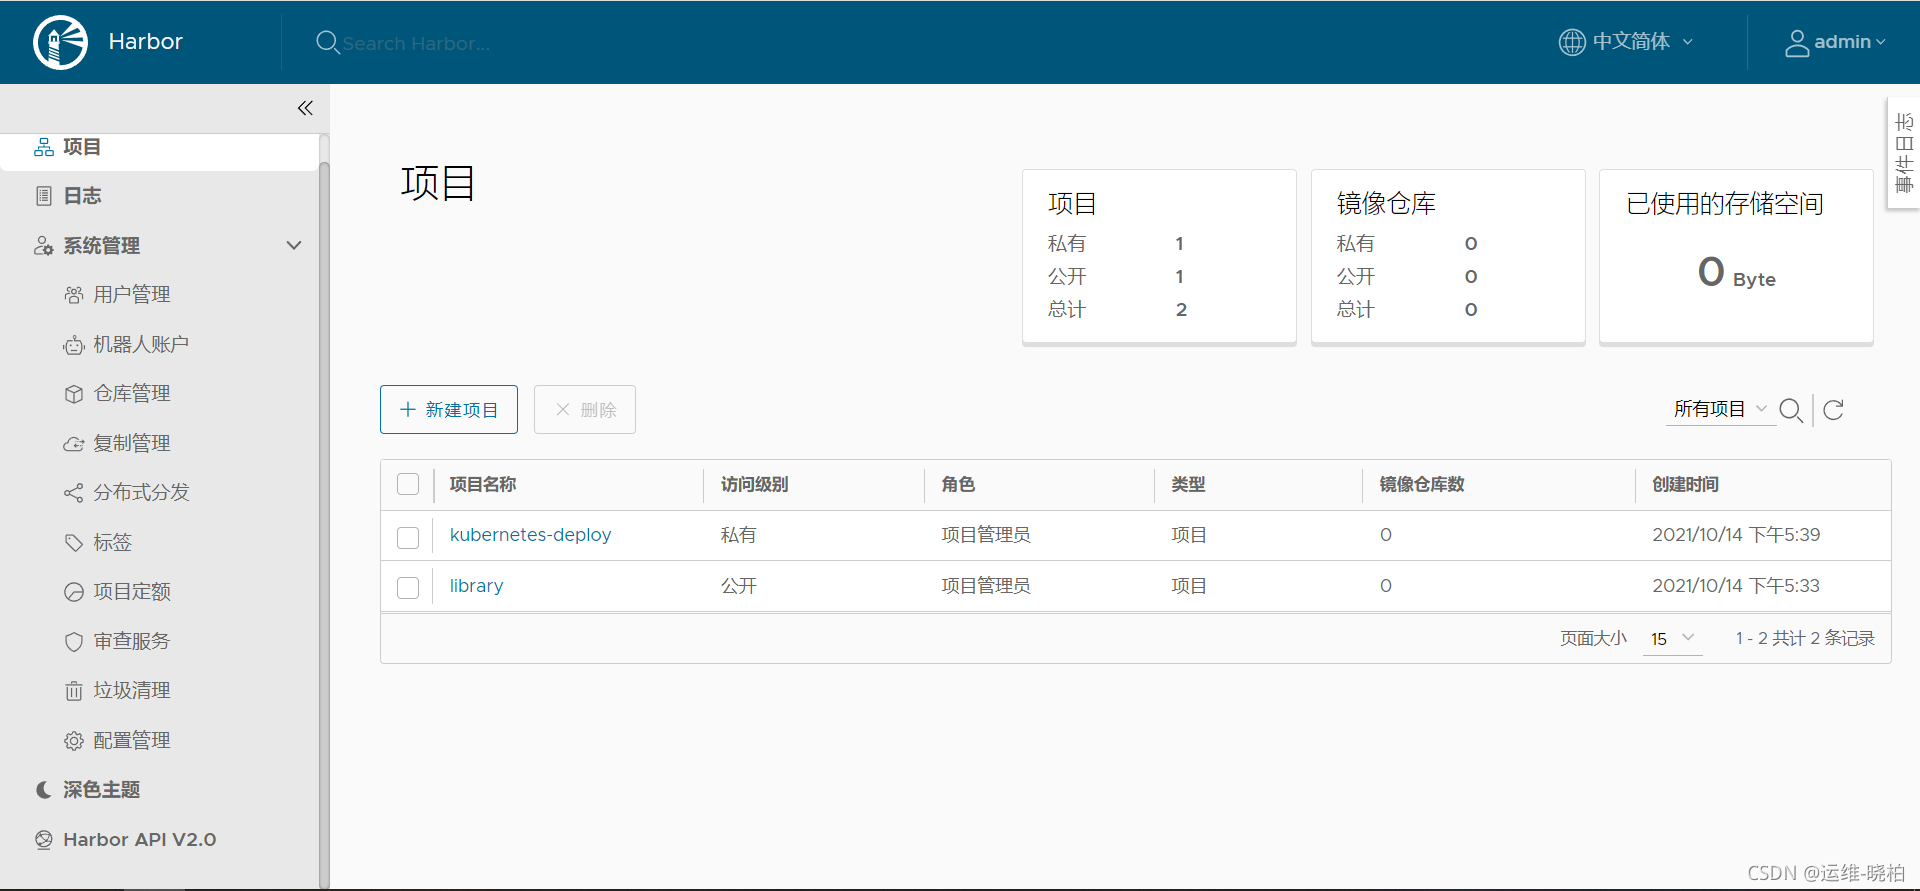Screen dimensions: 1920x891
Task: Click the globe language icon
Action: (1572, 42)
